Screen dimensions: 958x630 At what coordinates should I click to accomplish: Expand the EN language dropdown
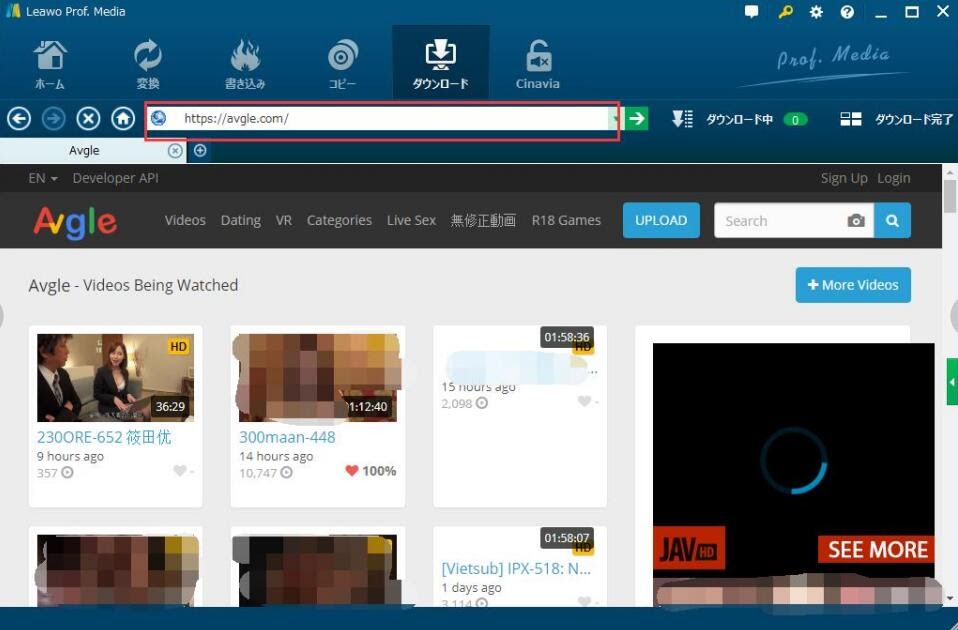tap(43, 178)
